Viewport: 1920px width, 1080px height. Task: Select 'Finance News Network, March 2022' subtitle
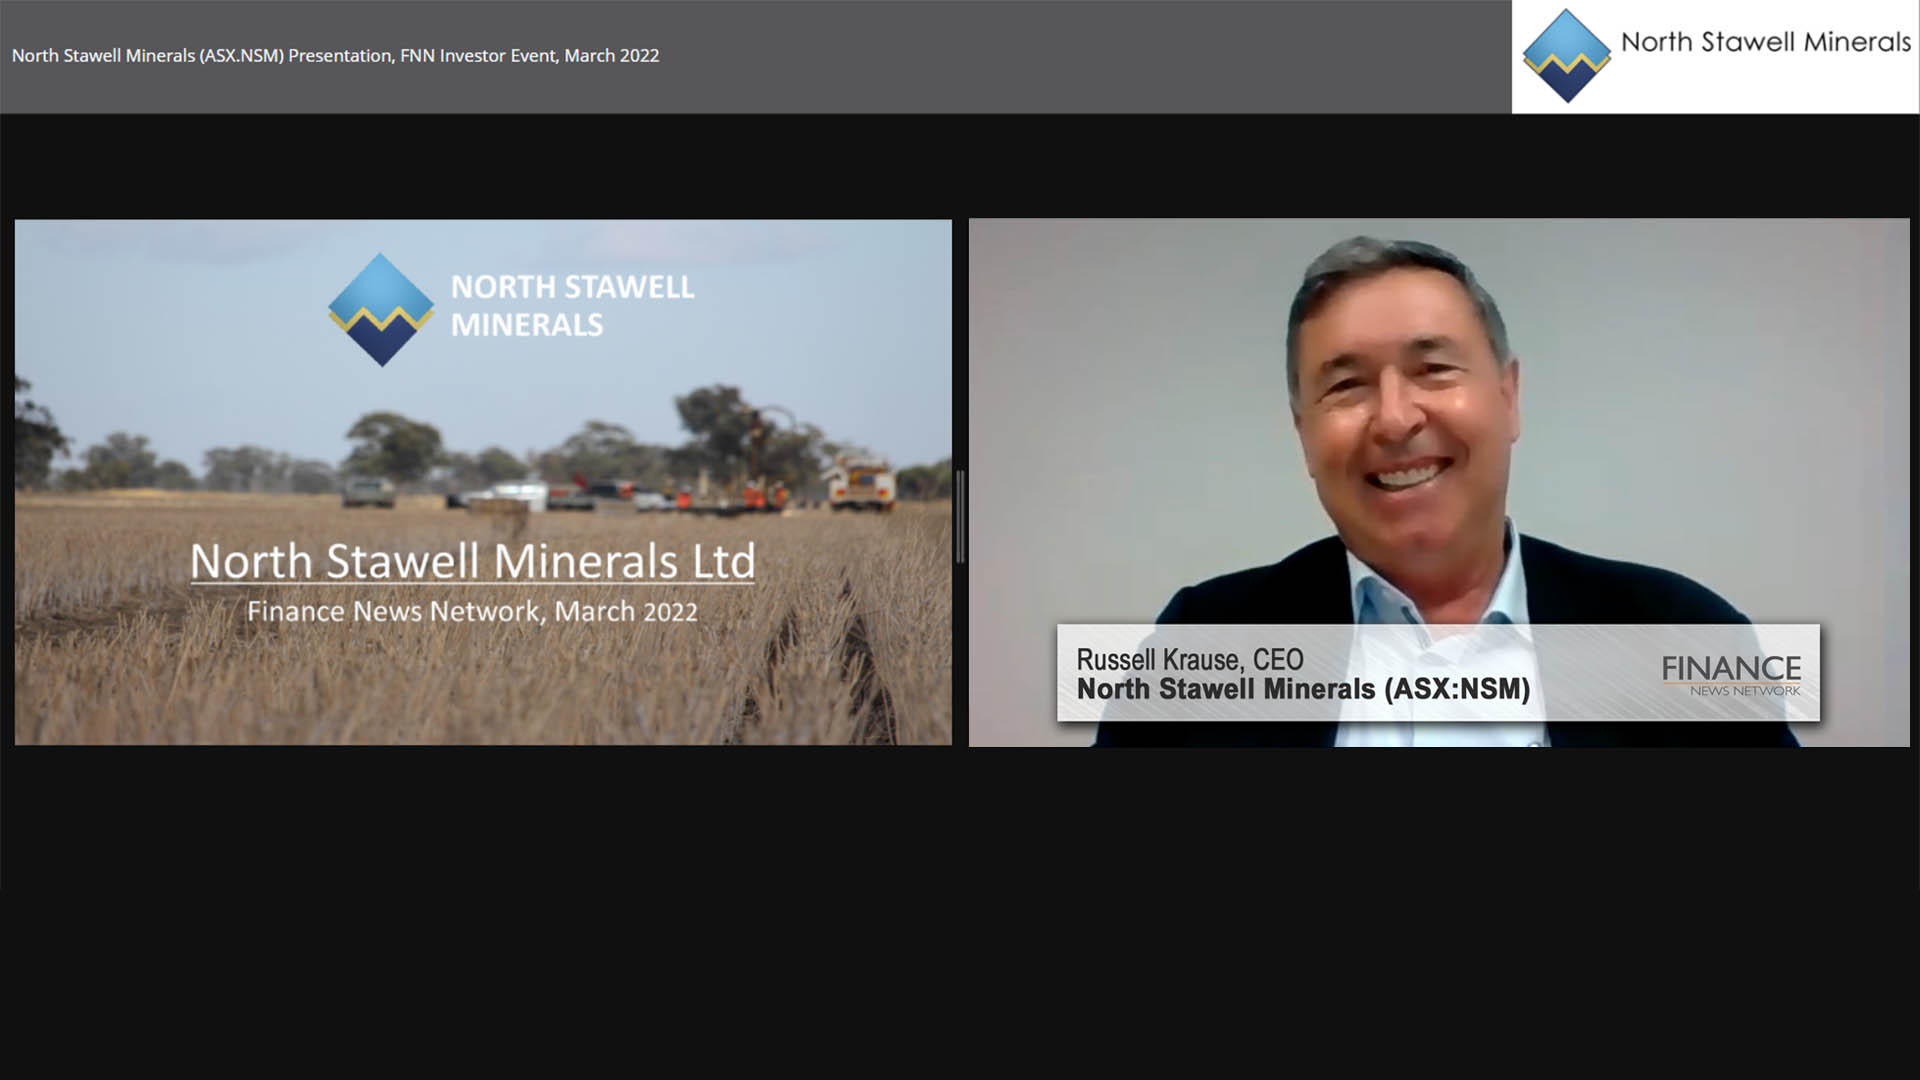(x=472, y=612)
